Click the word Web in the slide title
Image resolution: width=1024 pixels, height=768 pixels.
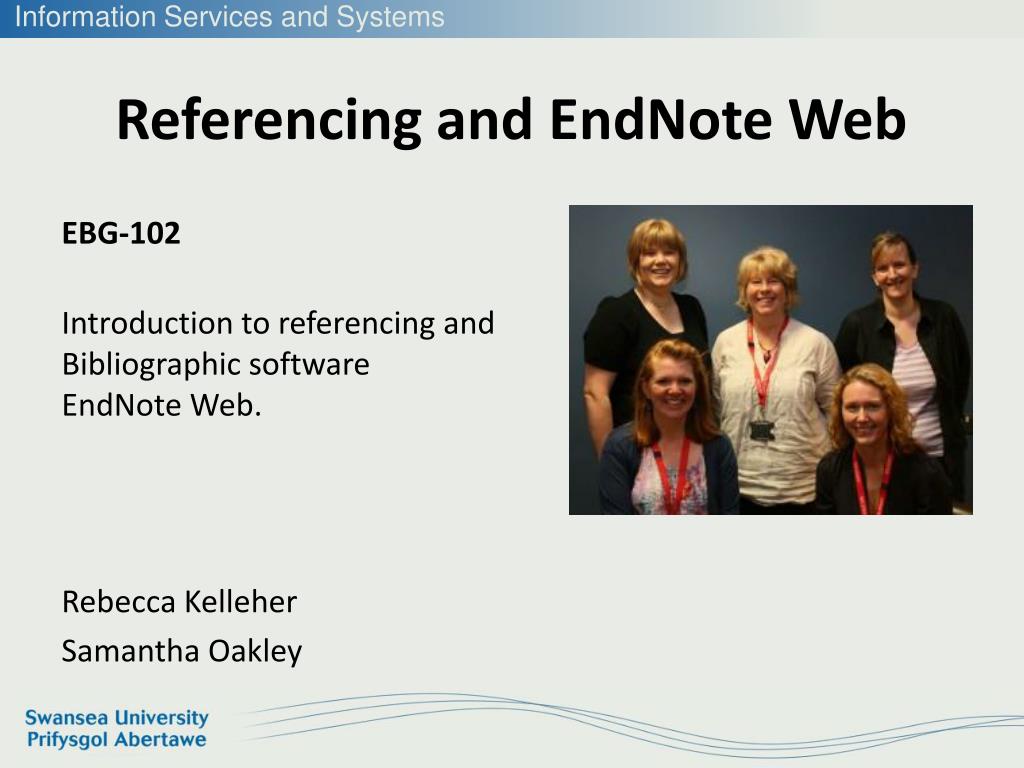[x=847, y=120]
